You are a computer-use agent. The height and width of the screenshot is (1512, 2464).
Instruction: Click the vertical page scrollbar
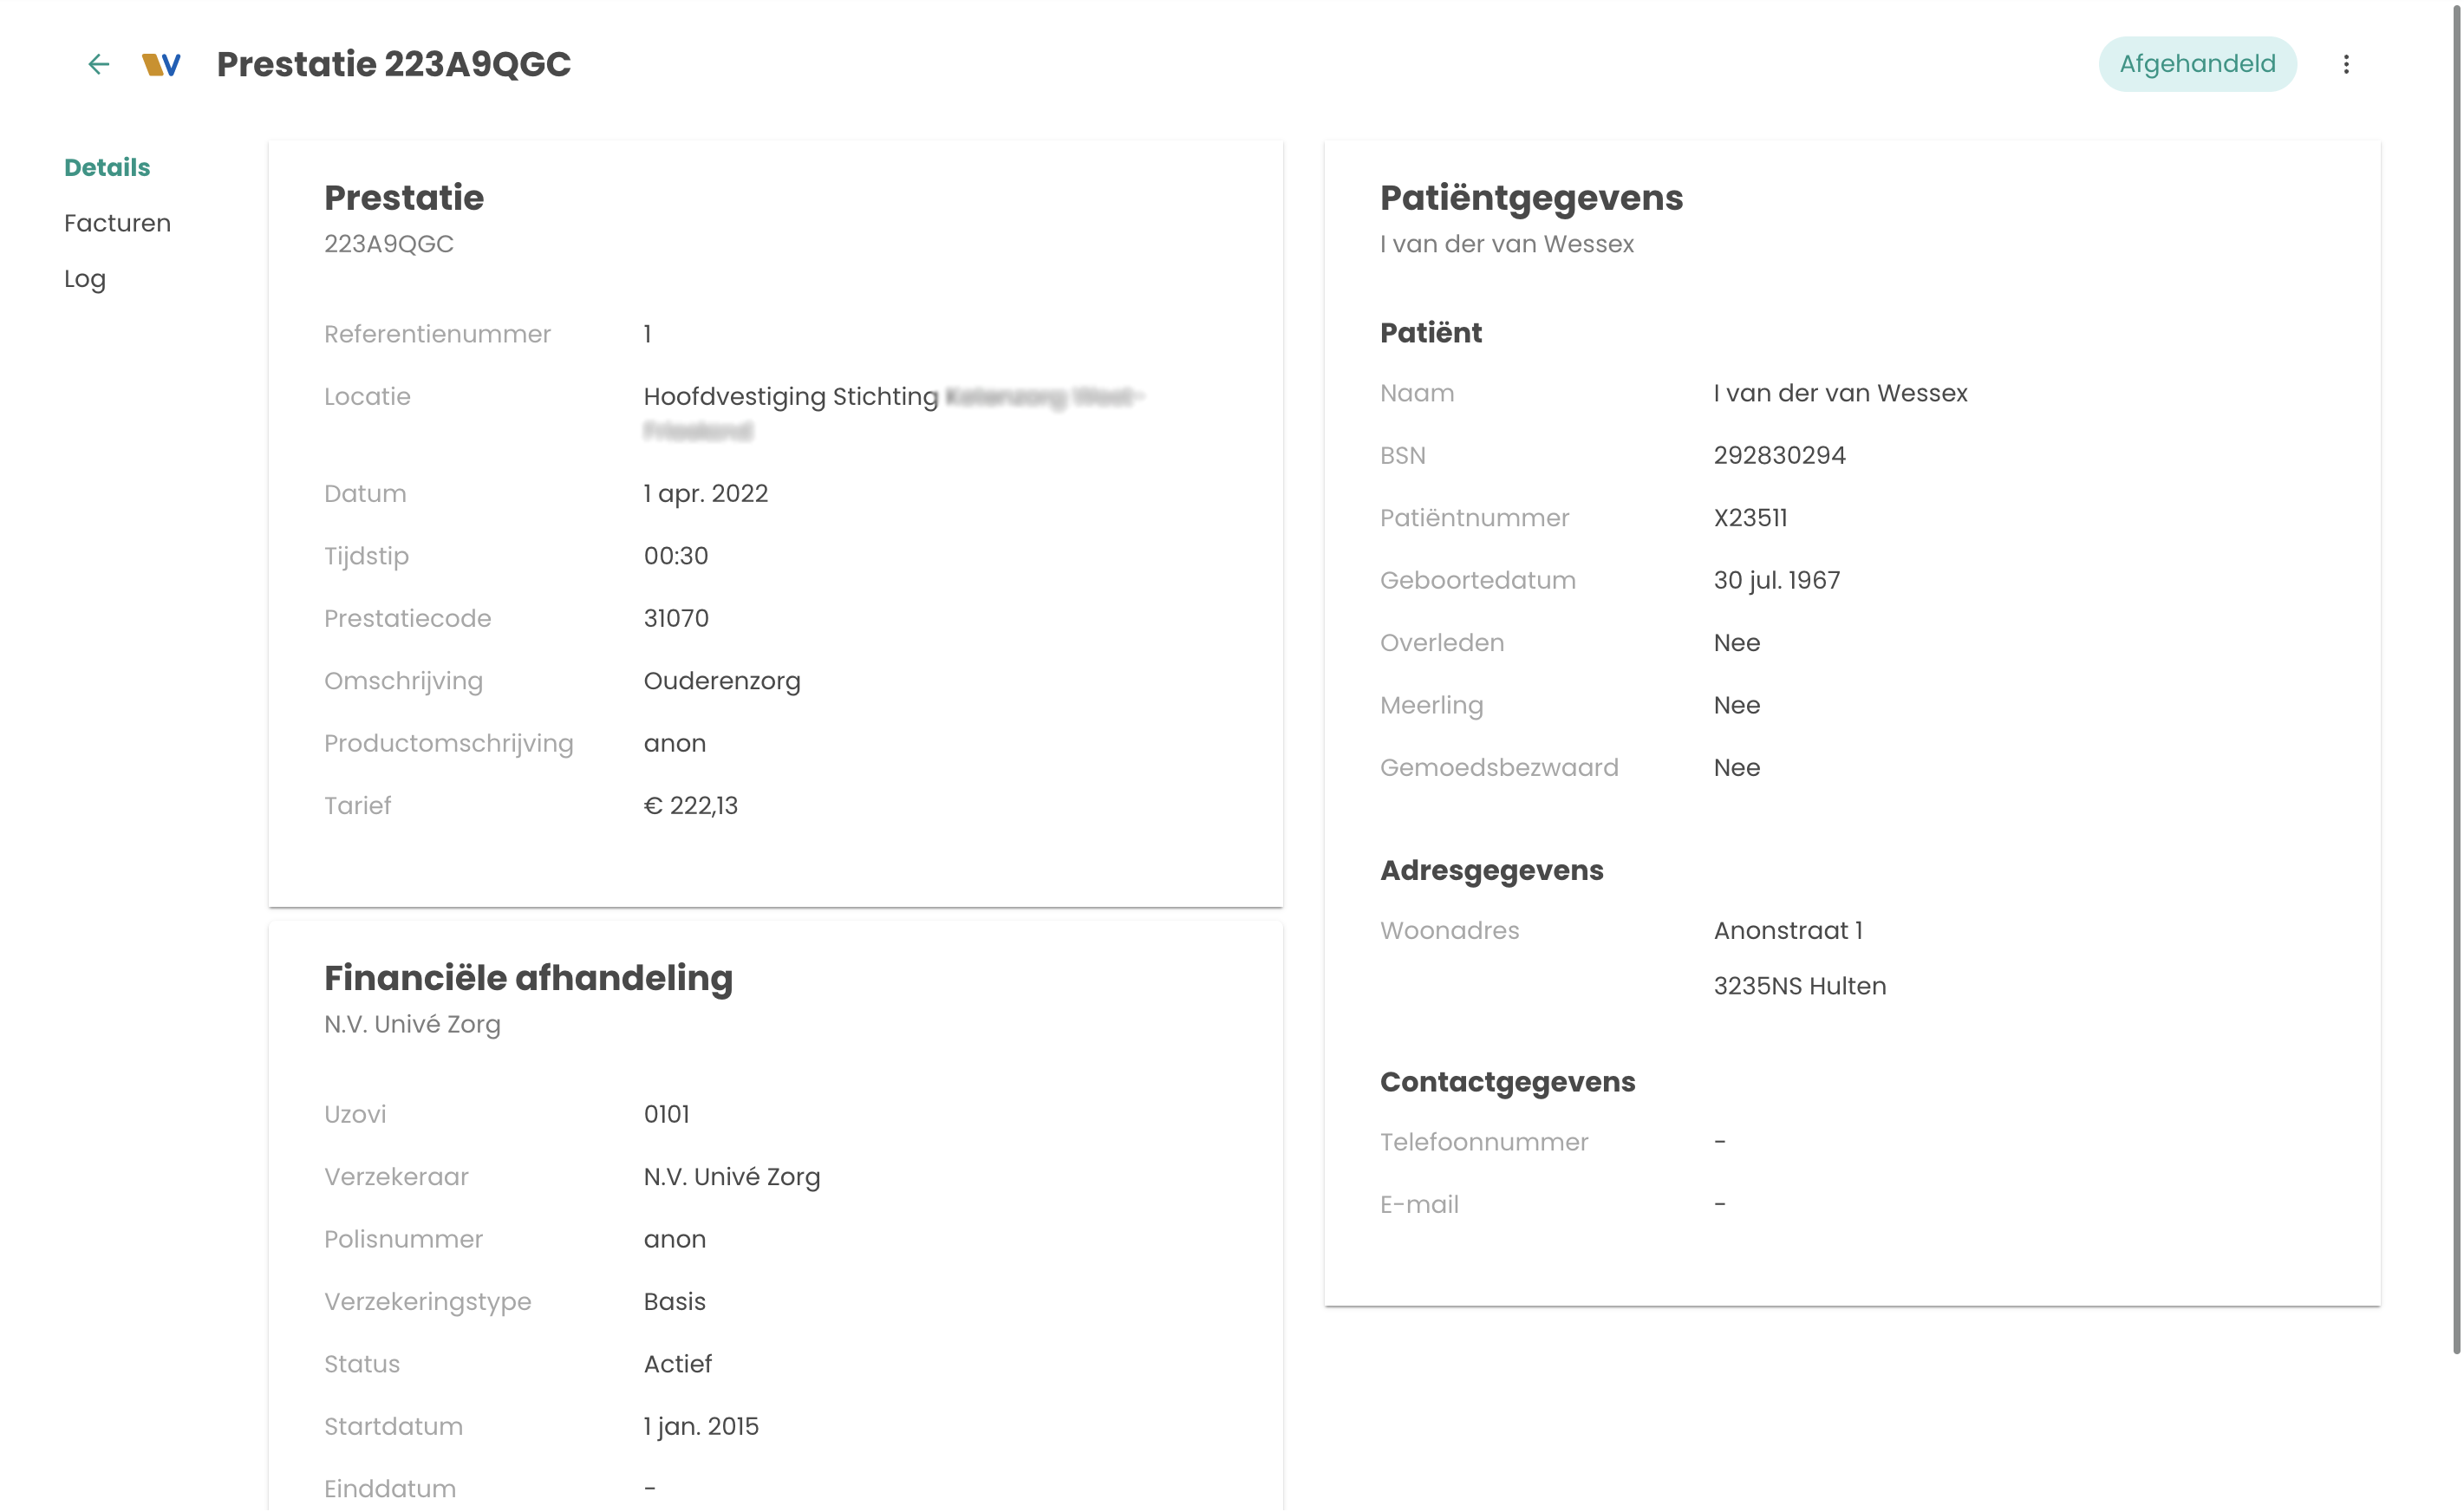[2455, 680]
